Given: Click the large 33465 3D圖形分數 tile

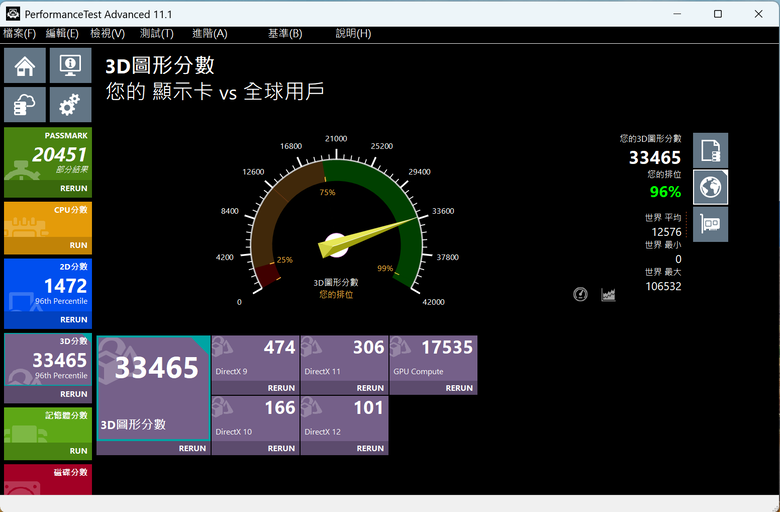Looking at the screenshot, I should [153, 388].
